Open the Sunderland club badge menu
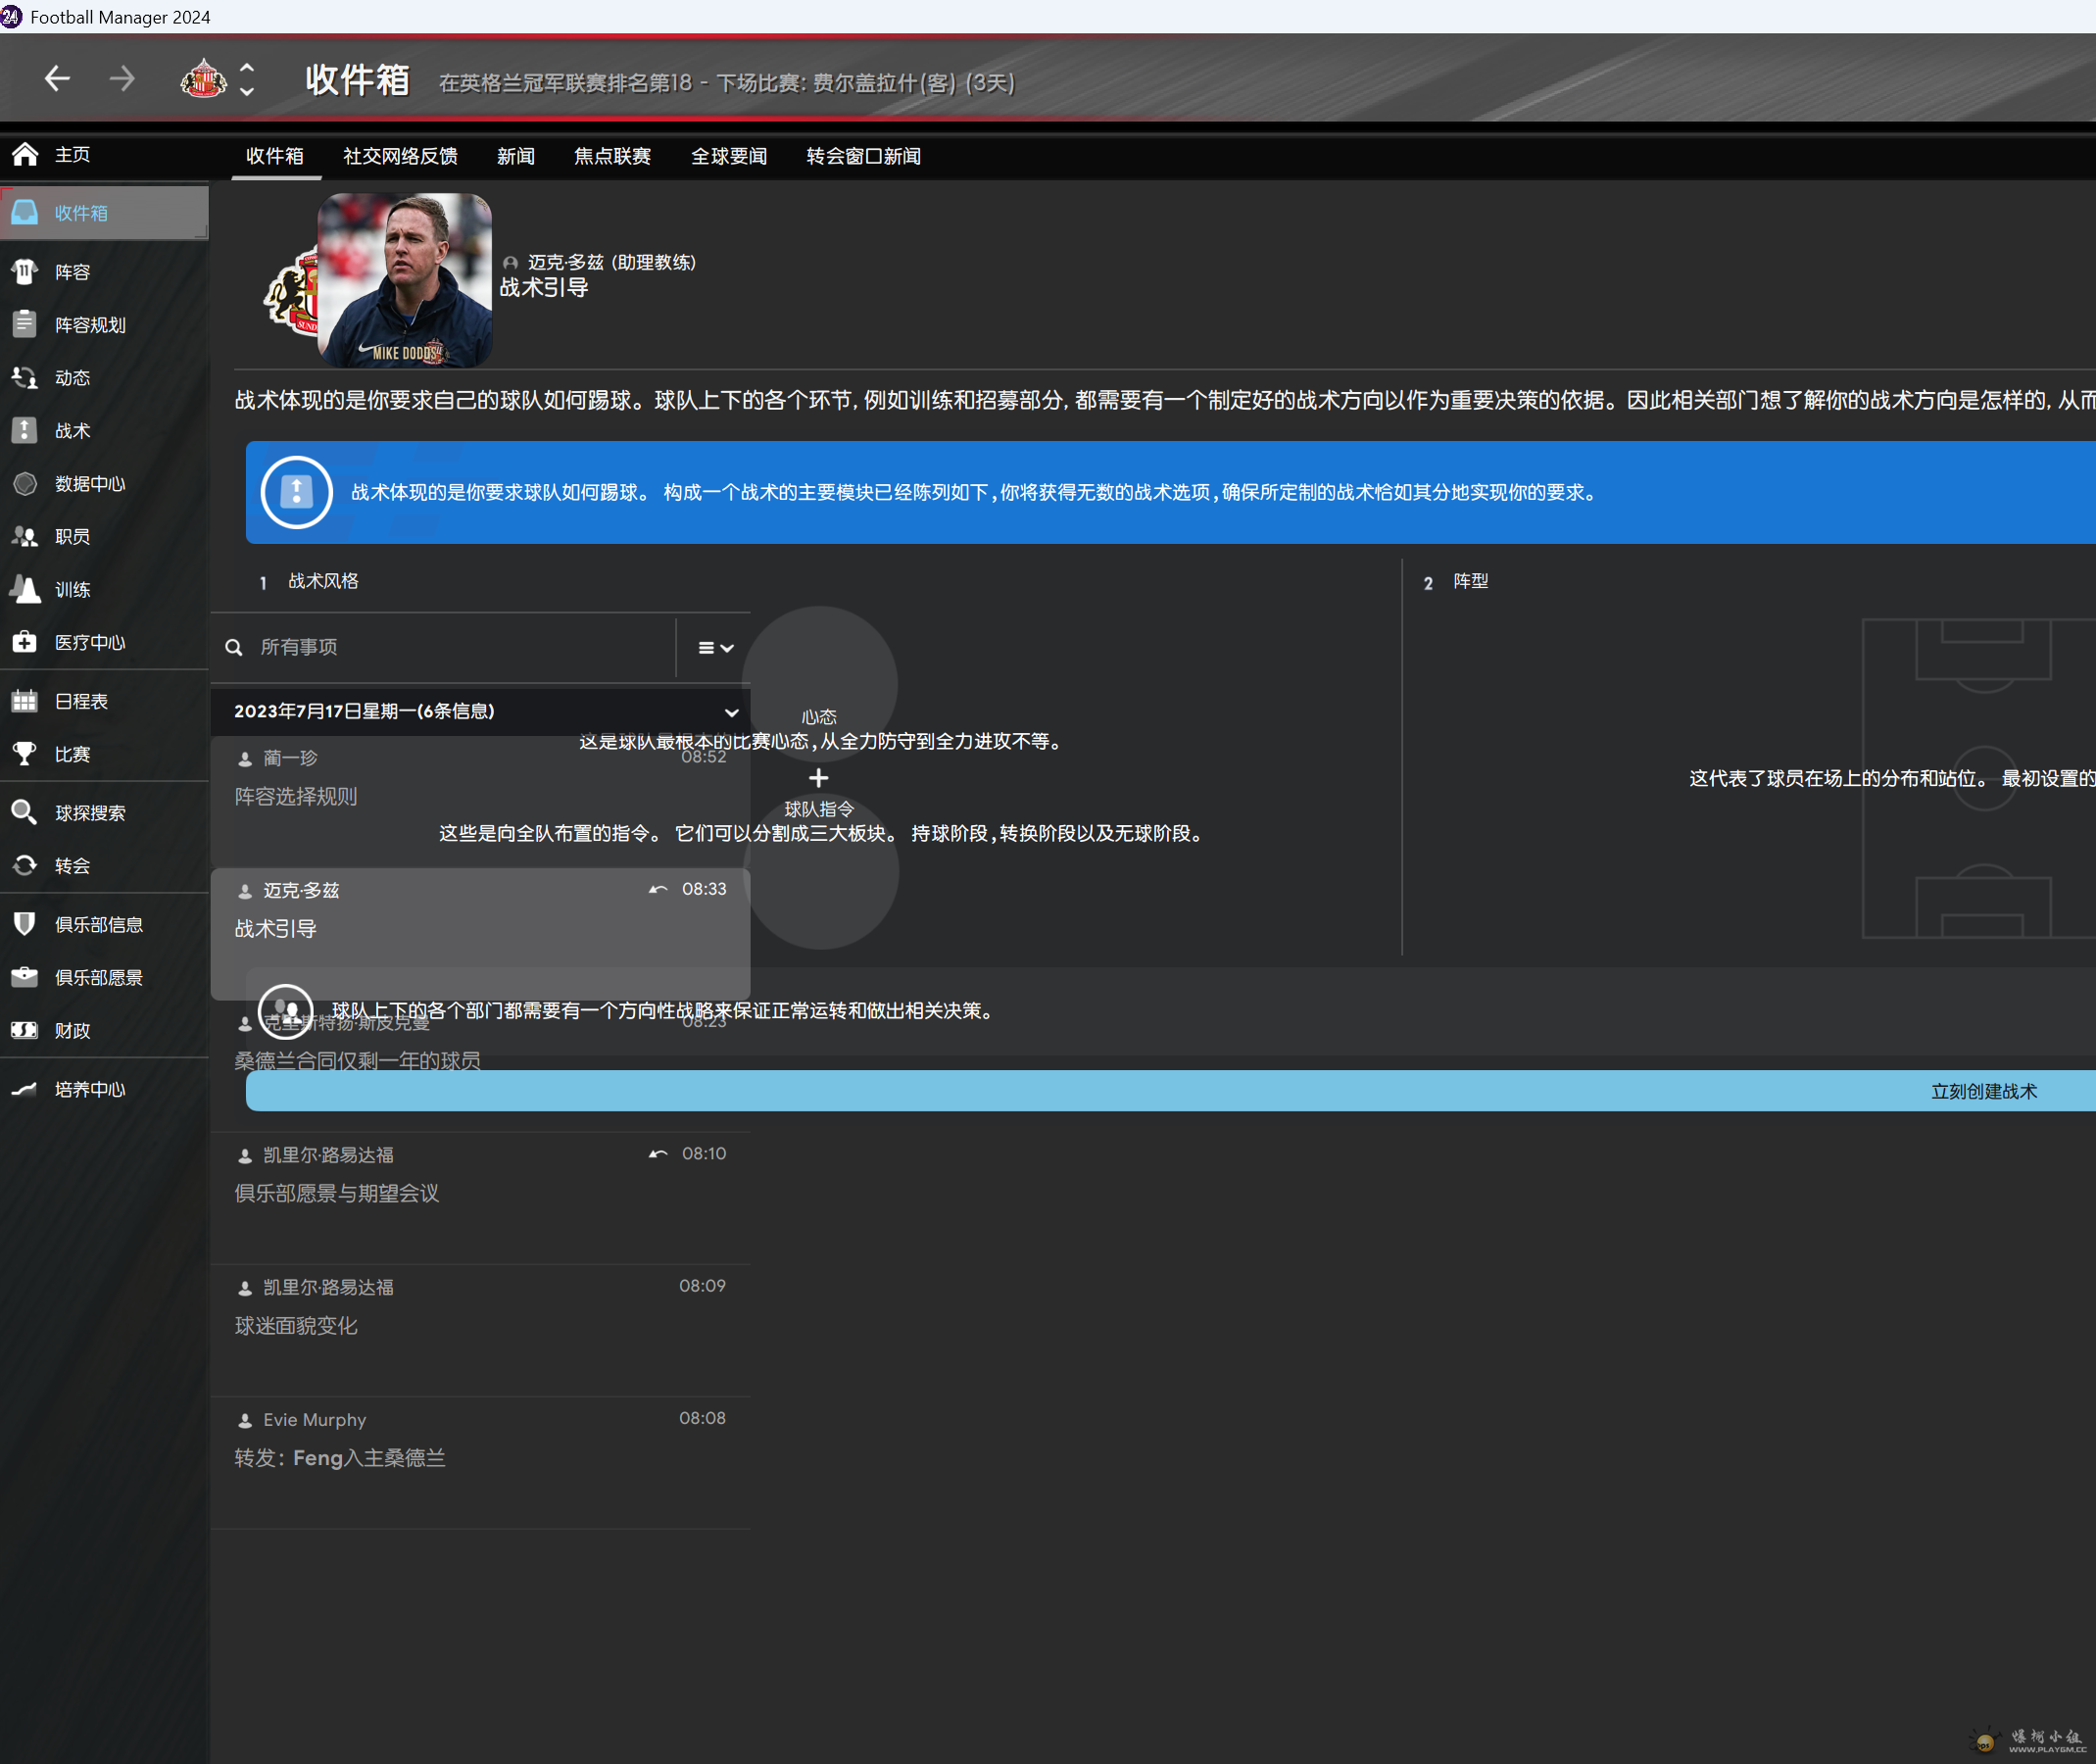 203,78
